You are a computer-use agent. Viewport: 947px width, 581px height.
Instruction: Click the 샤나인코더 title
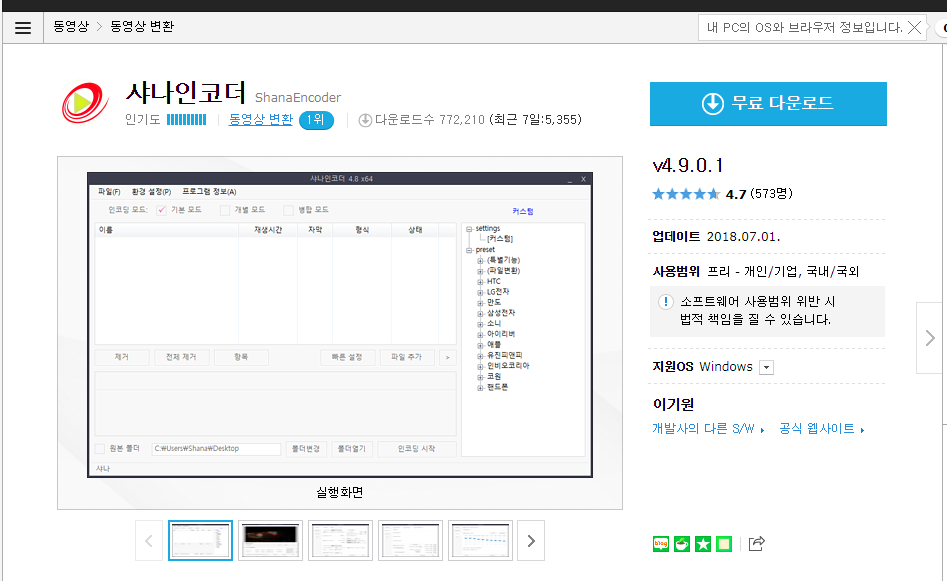[x=186, y=93]
